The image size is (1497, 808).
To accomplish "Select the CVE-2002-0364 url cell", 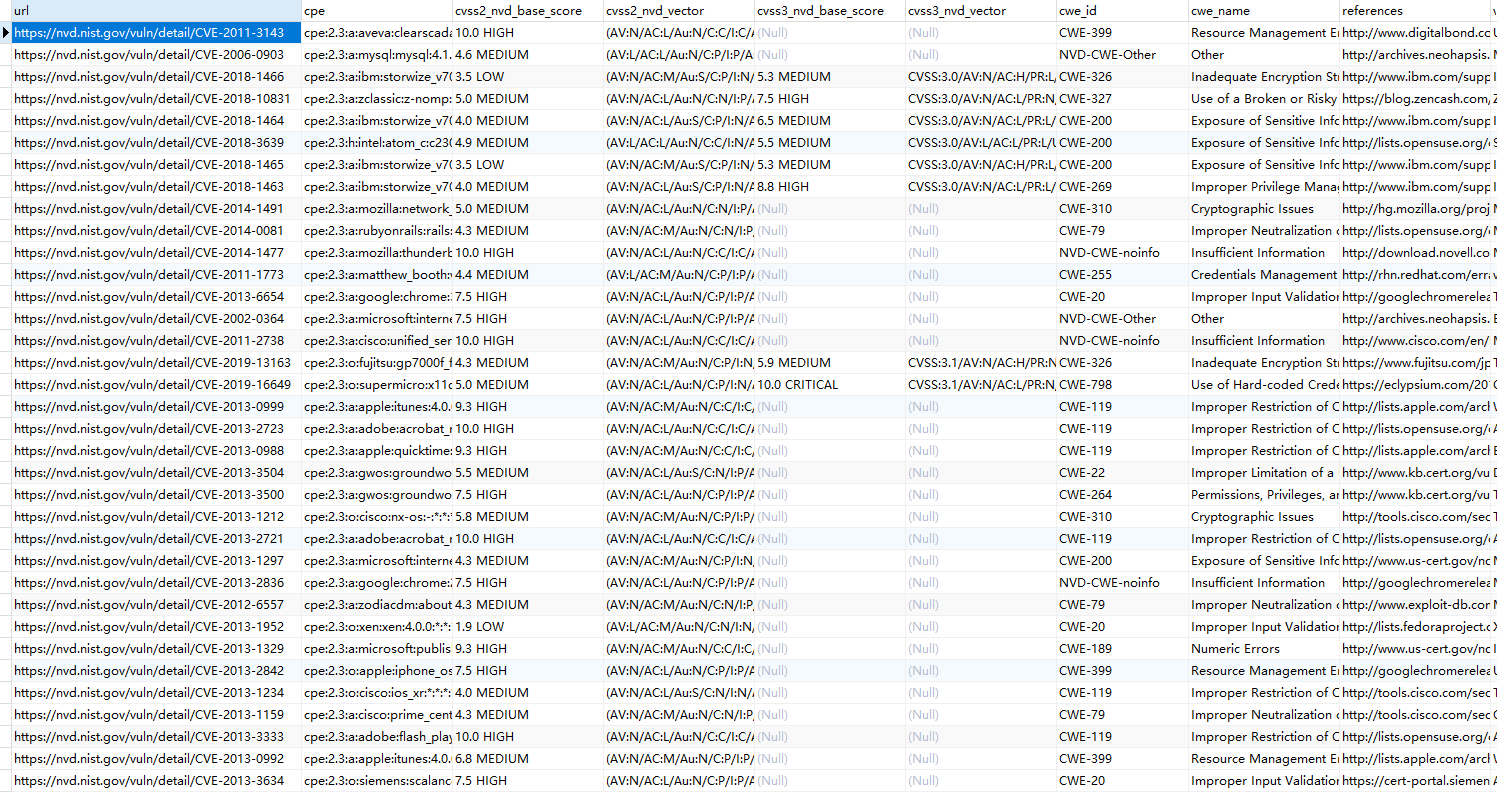I will click(156, 319).
